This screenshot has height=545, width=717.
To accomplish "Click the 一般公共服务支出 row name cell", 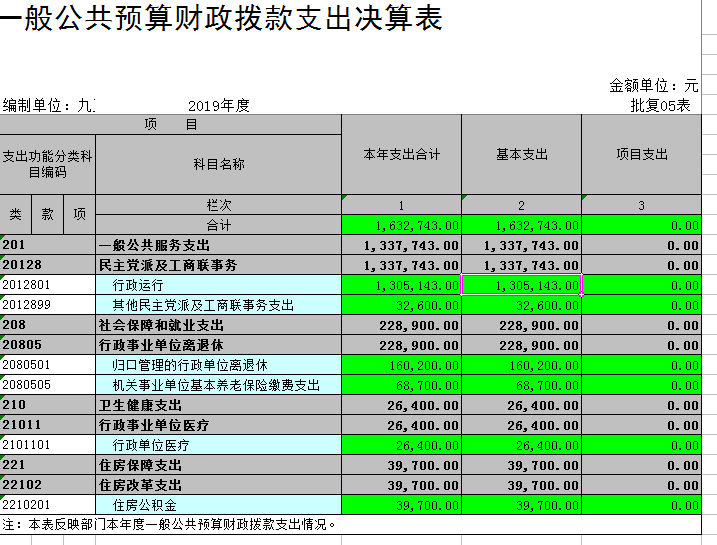I will click(218, 245).
